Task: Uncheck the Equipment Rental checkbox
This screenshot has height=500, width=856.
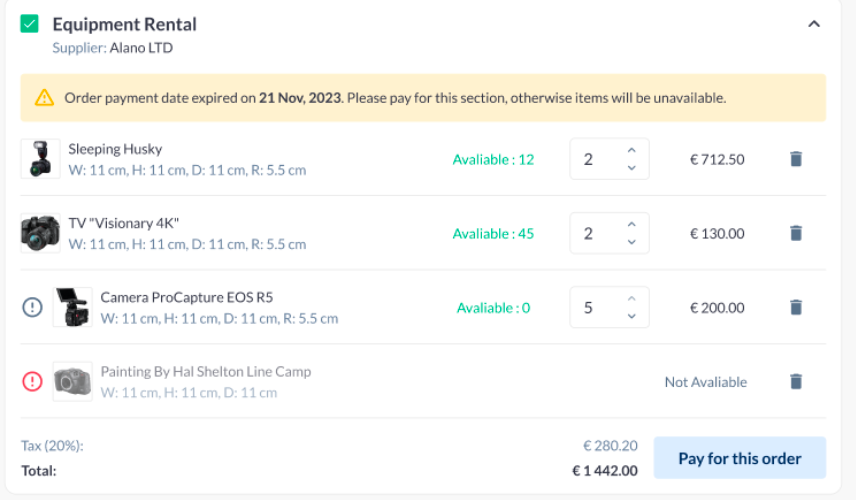Action: pos(30,24)
